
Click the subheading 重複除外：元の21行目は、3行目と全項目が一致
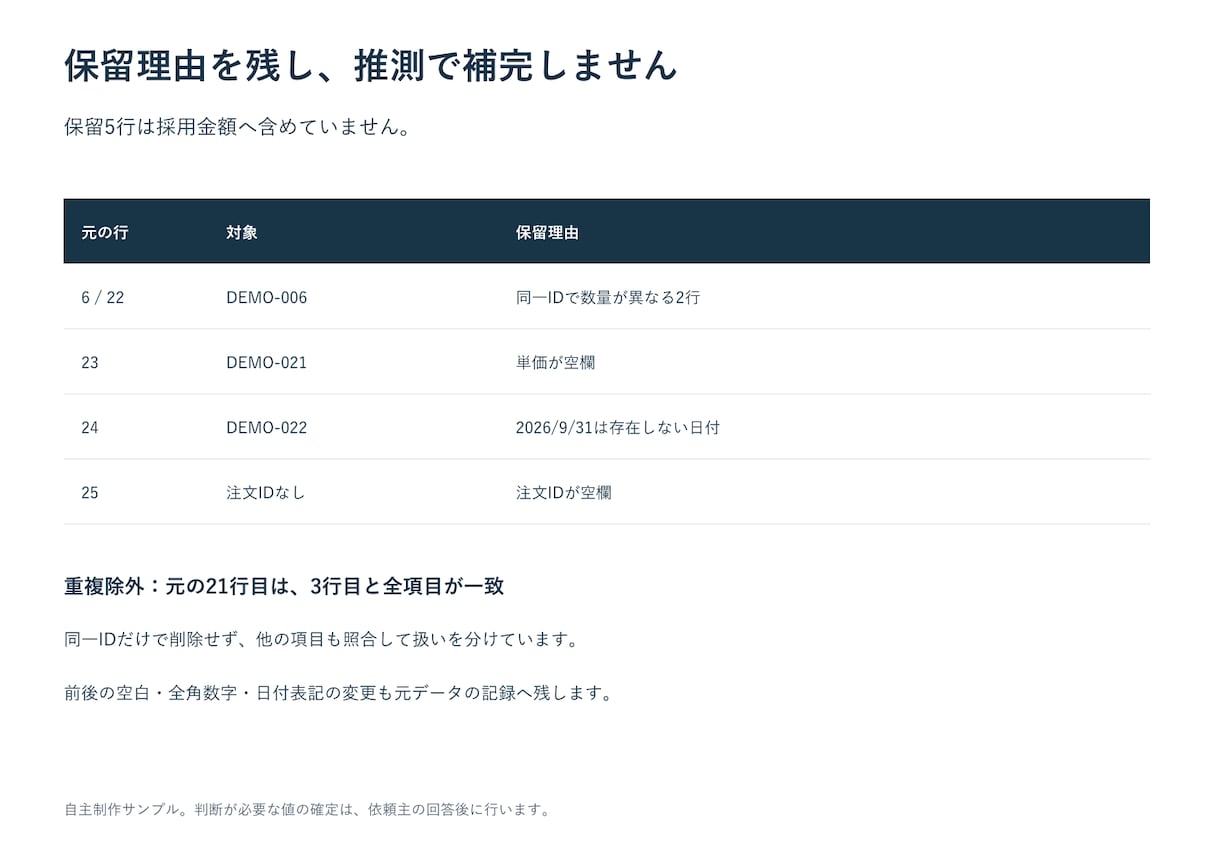284,586
